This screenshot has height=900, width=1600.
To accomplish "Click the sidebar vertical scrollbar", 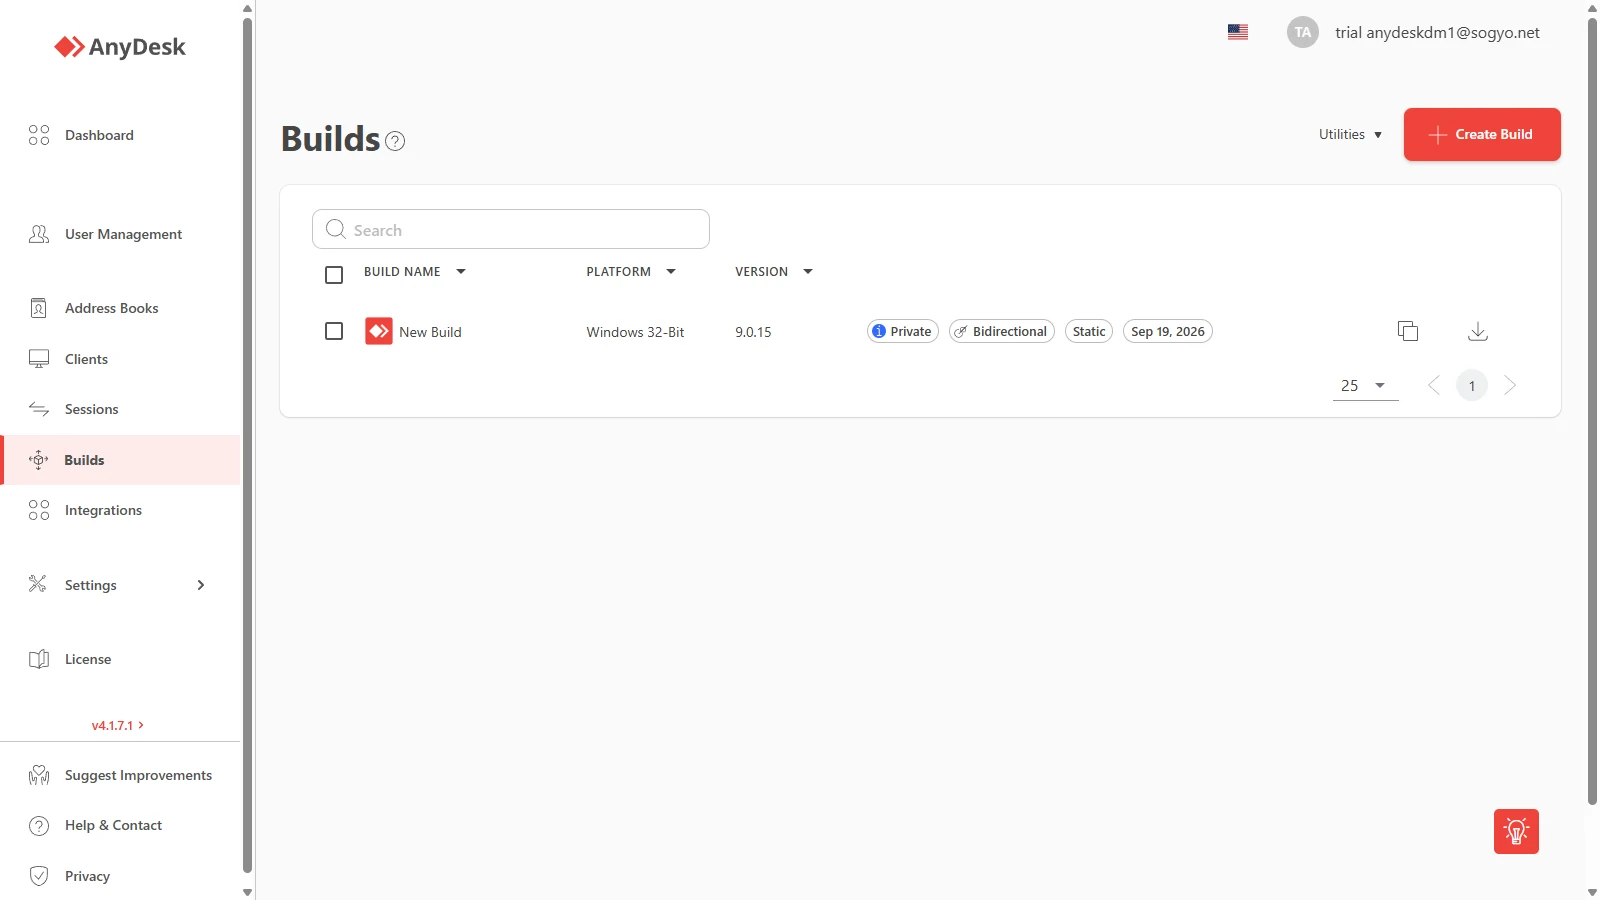I will pyautogui.click(x=247, y=445).
